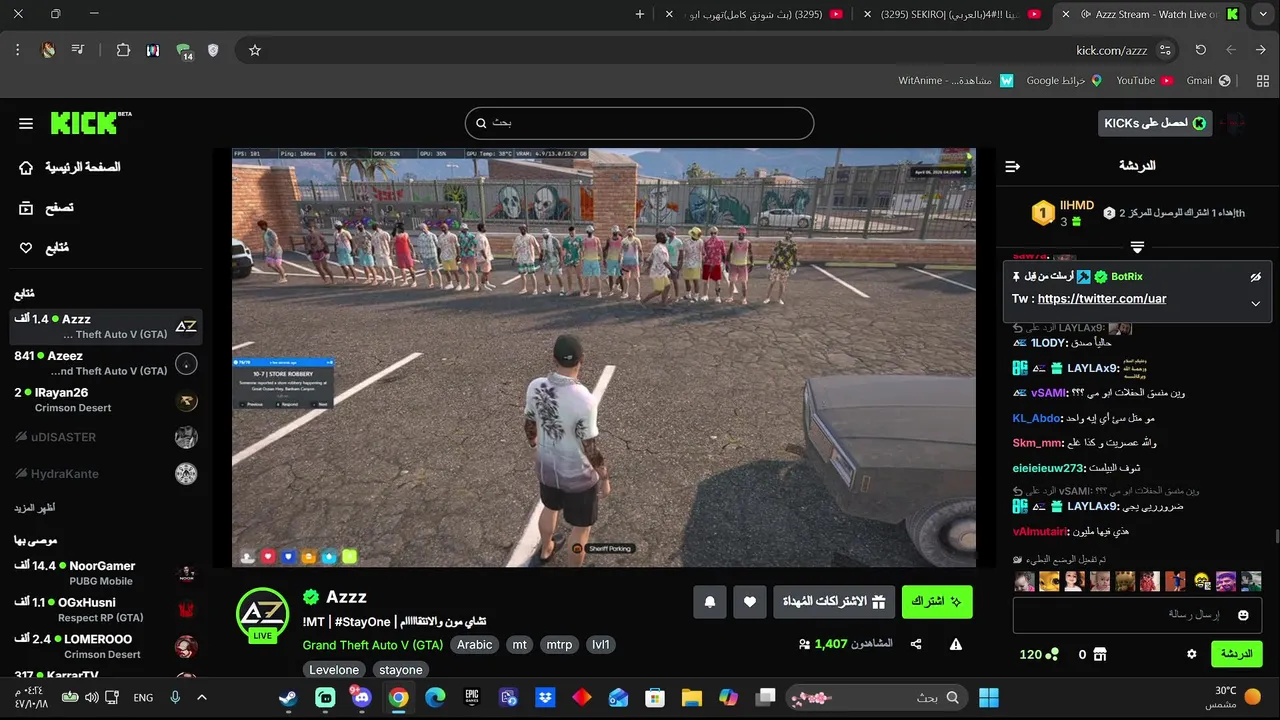Open the Kick hamburger menu
This screenshot has height=720, width=1280.
(26, 123)
